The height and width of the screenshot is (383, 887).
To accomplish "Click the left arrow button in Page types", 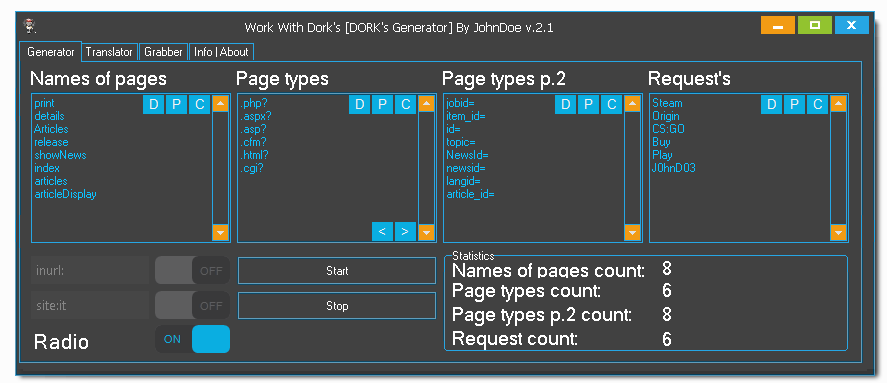I will [382, 231].
